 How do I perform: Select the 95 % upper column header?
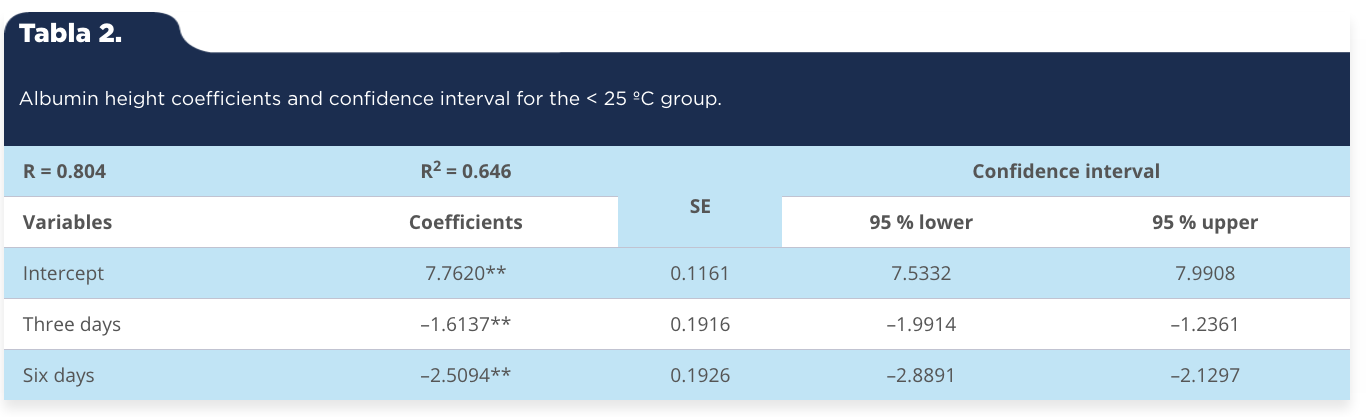[1205, 222]
